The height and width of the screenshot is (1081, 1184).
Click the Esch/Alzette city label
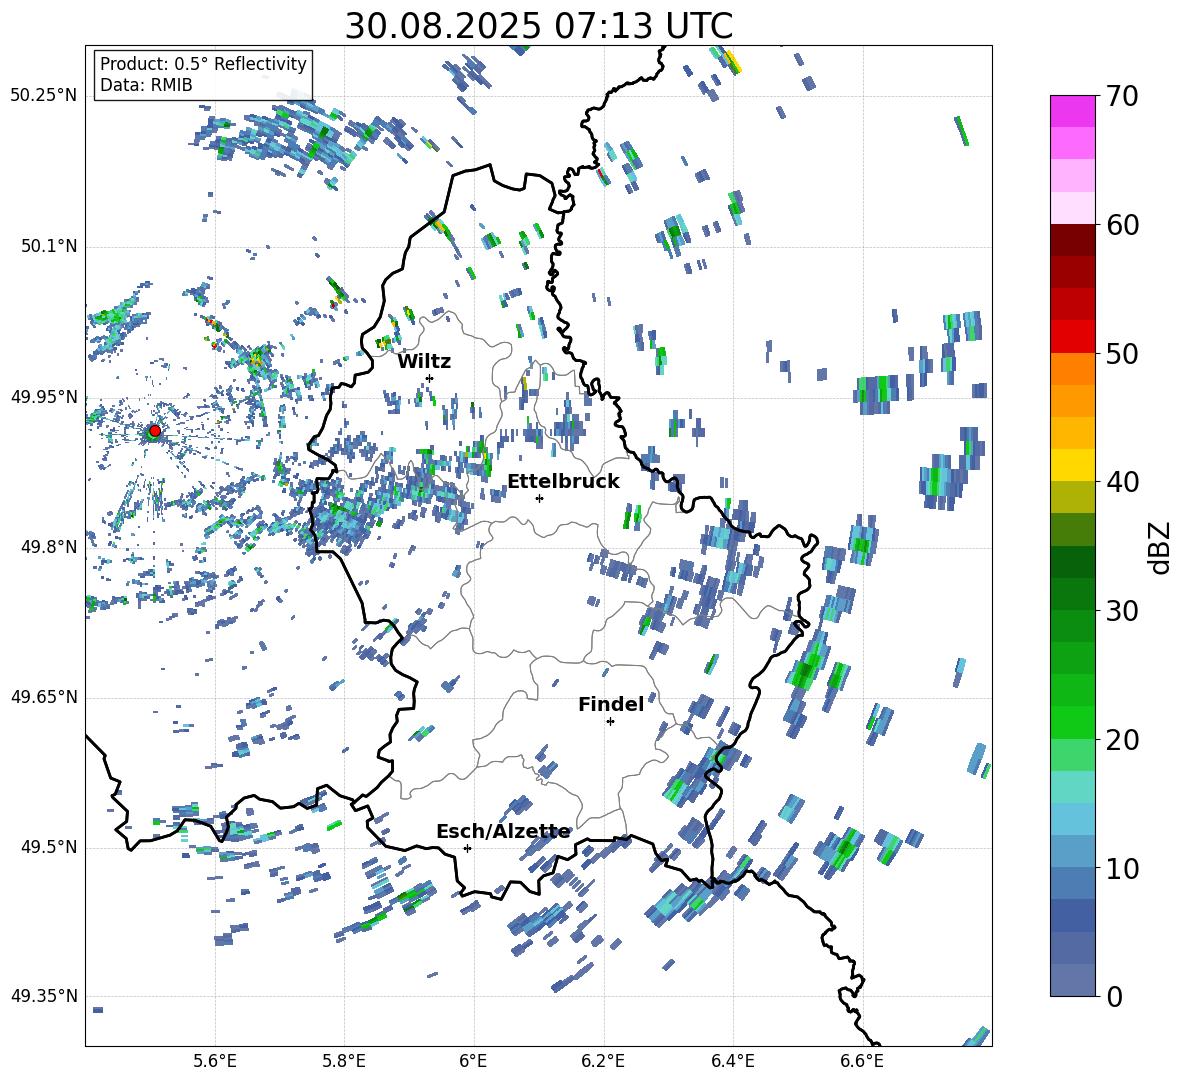[503, 831]
